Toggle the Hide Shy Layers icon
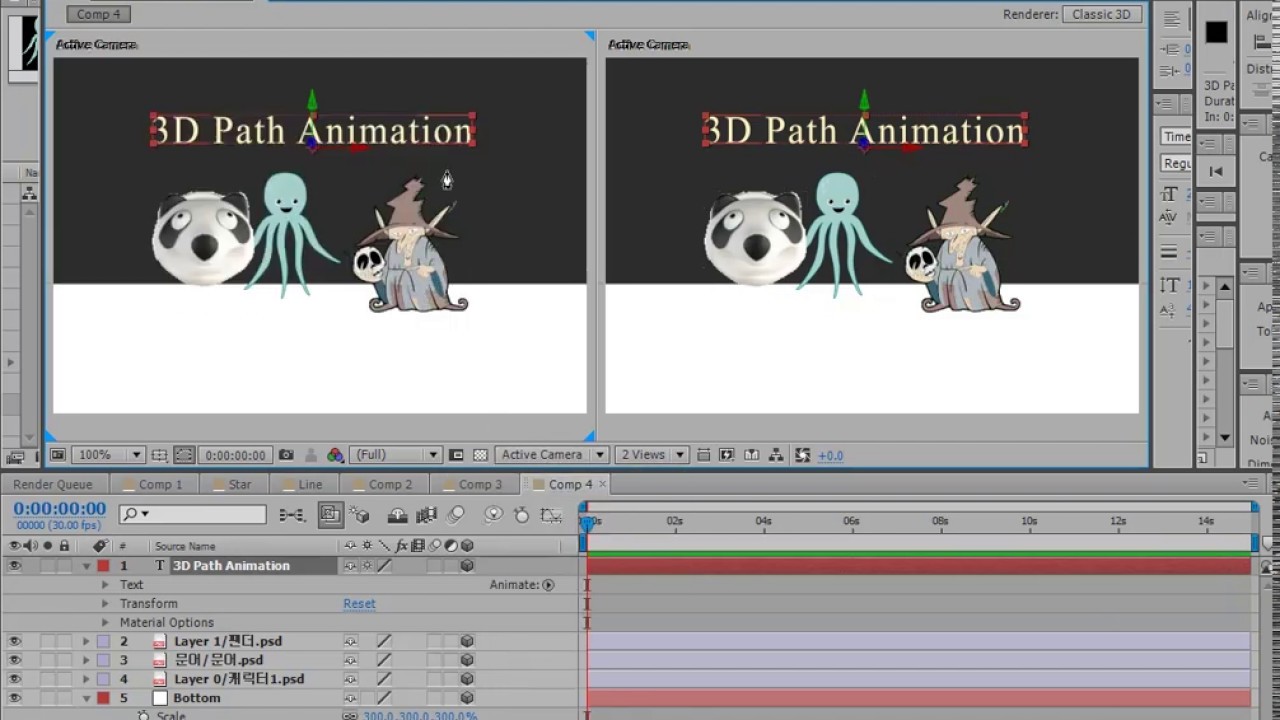The height and width of the screenshot is (720, 1280). [x=398, y=515]
